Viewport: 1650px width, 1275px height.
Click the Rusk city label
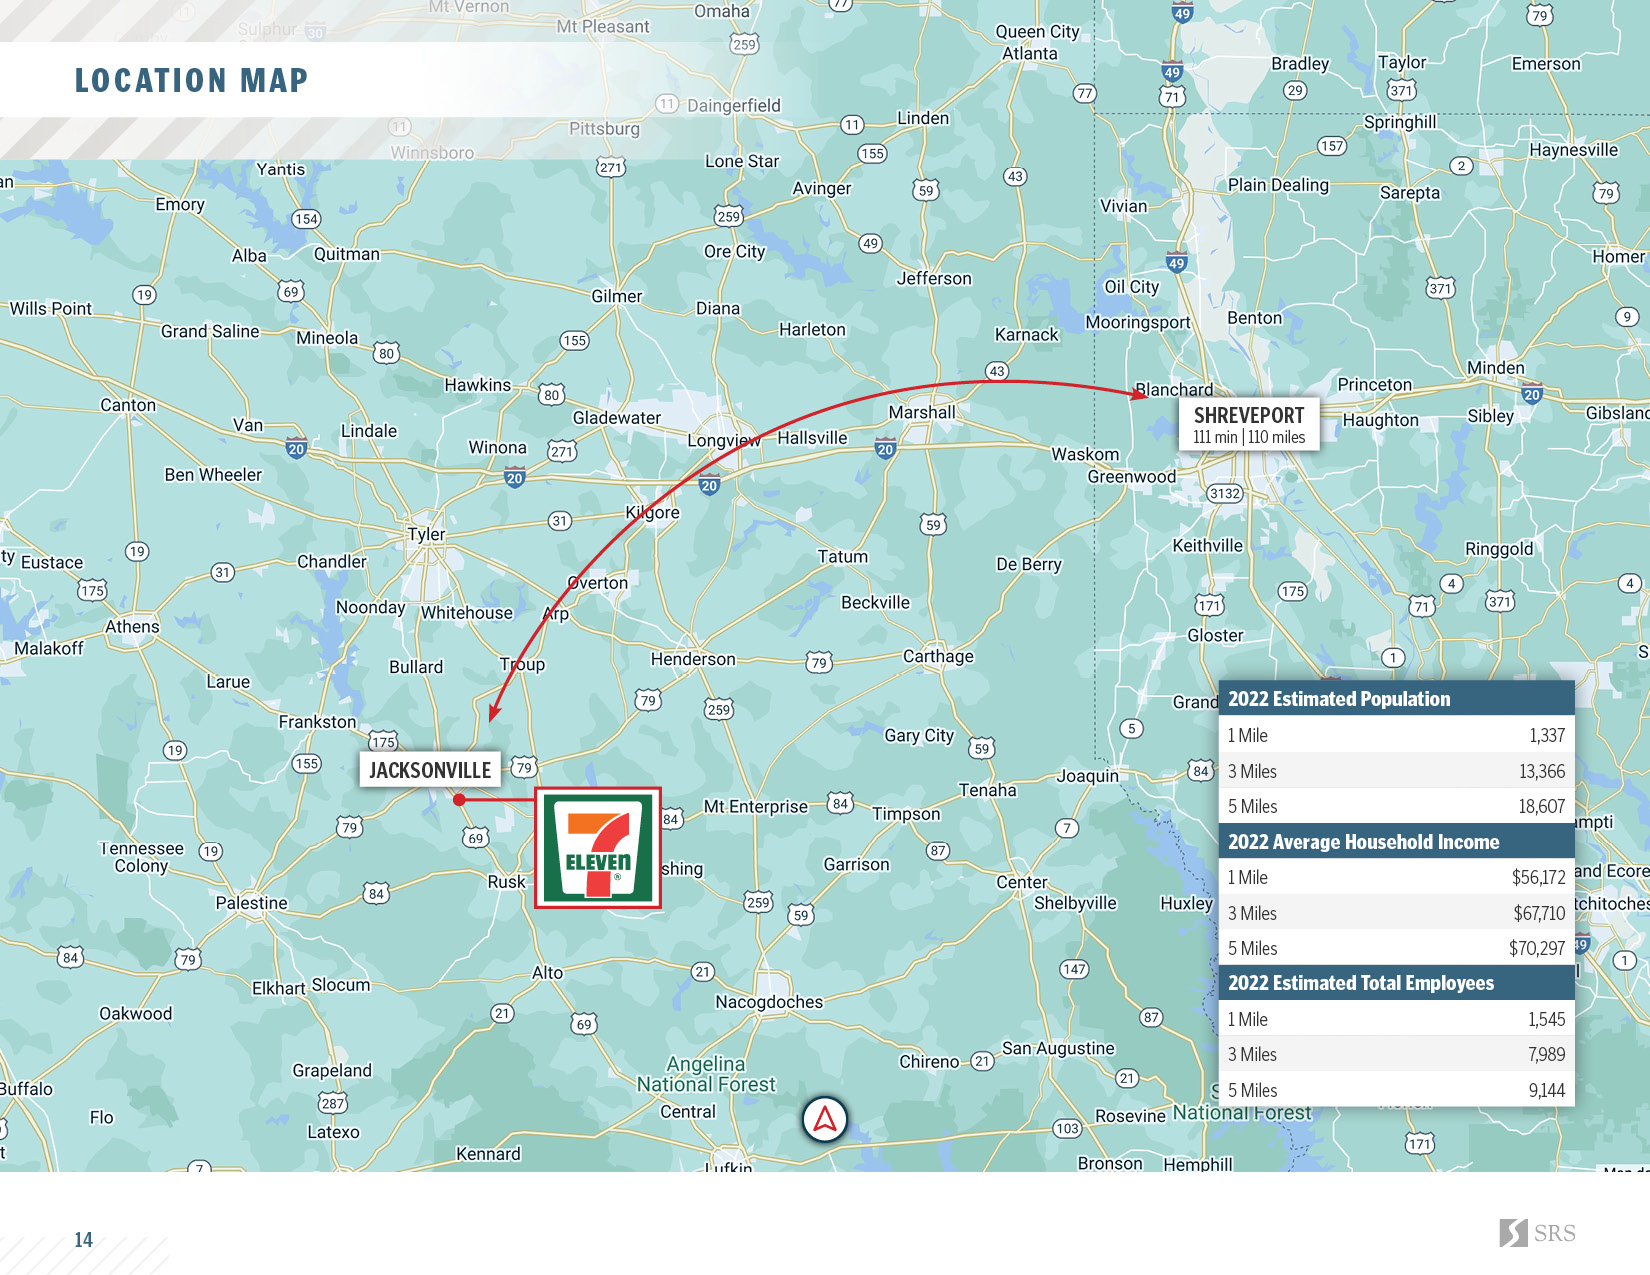coord(506,882)
